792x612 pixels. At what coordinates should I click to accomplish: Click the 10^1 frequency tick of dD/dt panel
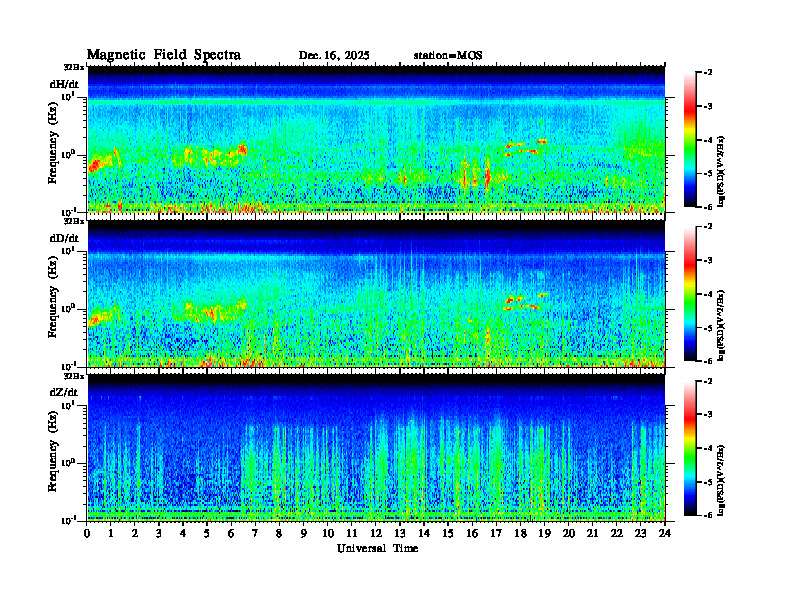tap(68, 251)
